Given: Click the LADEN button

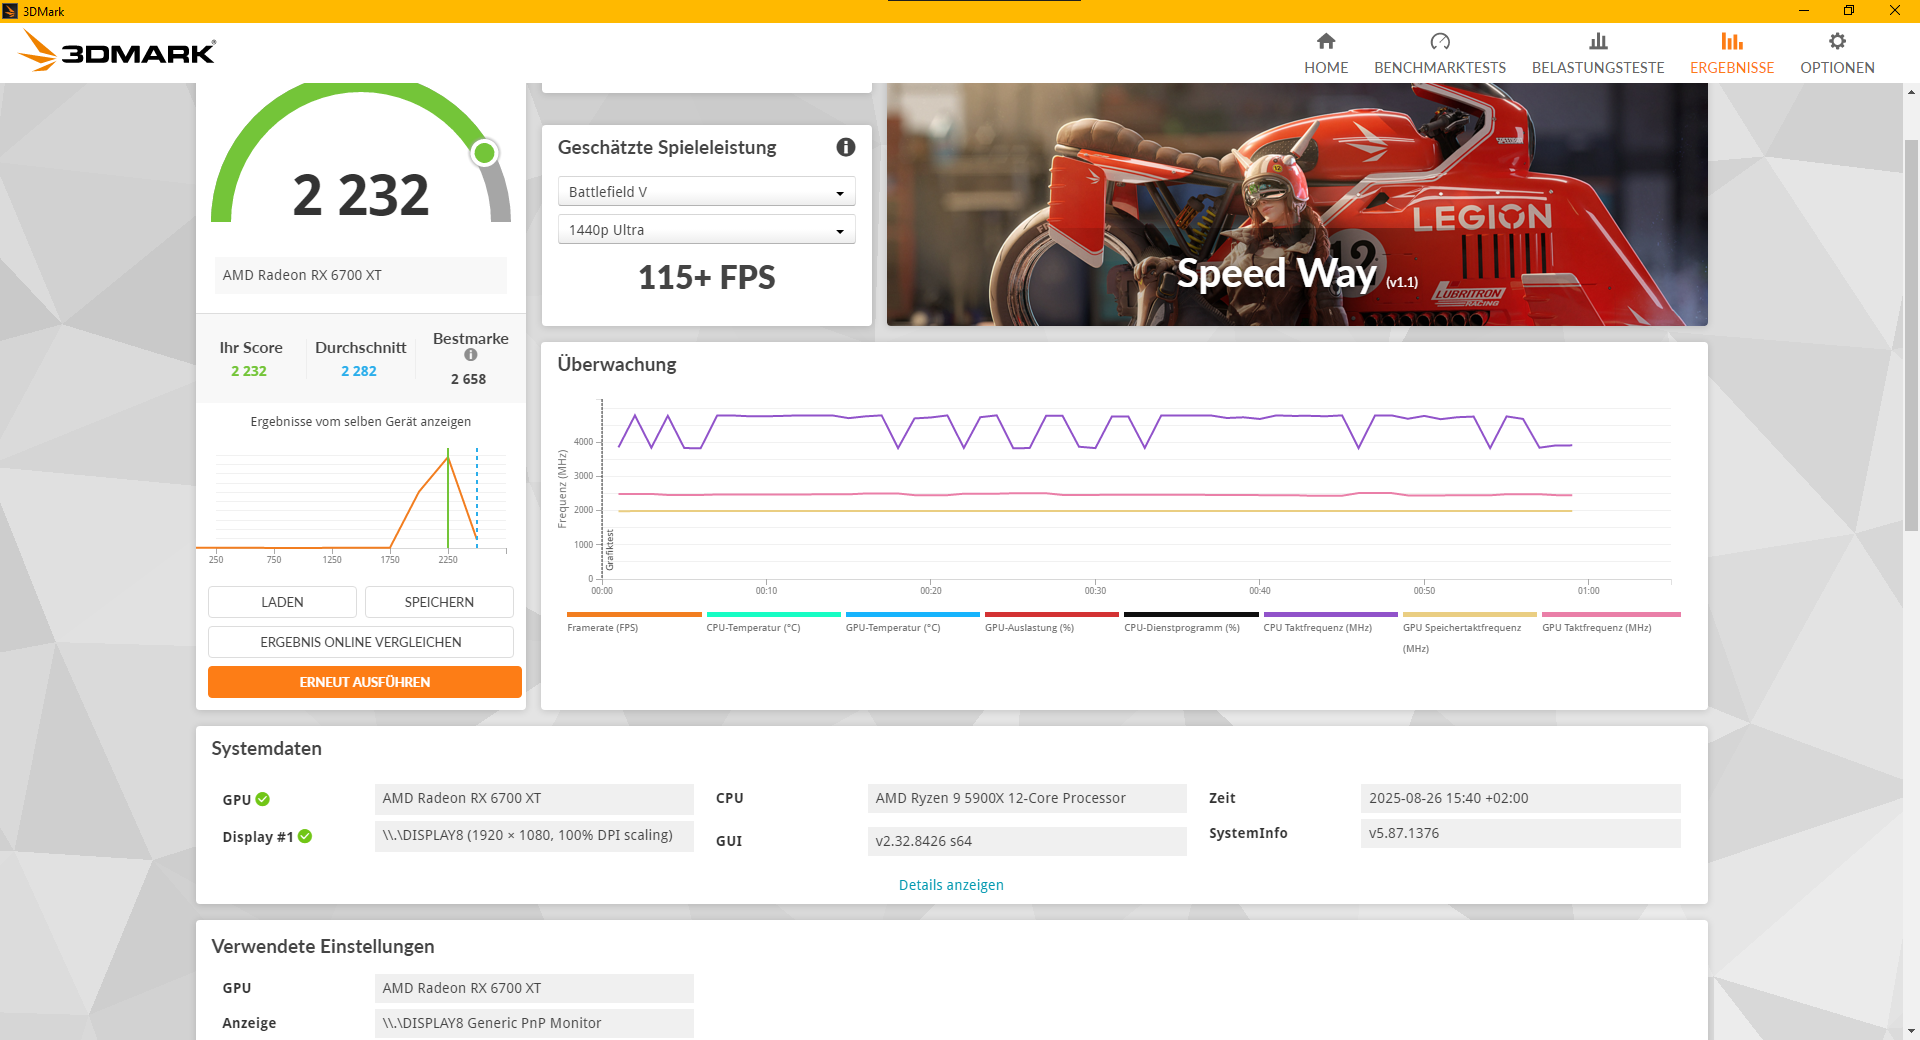Looking at the screenshot, I should pyautogui.click(x=282, y=602).
